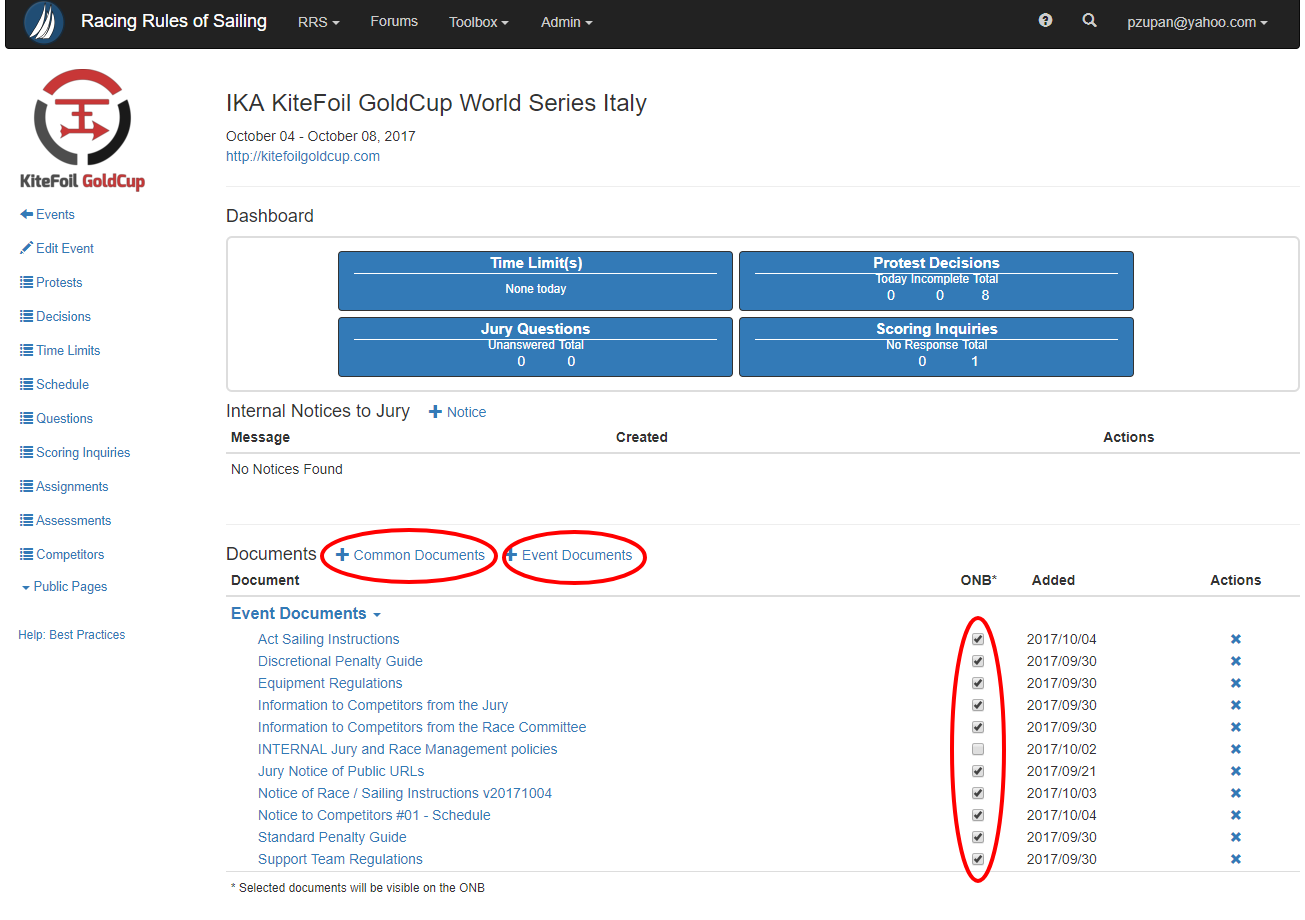Add Event Documents
This screenshot has height=920, width=1305.
[568, 555]
